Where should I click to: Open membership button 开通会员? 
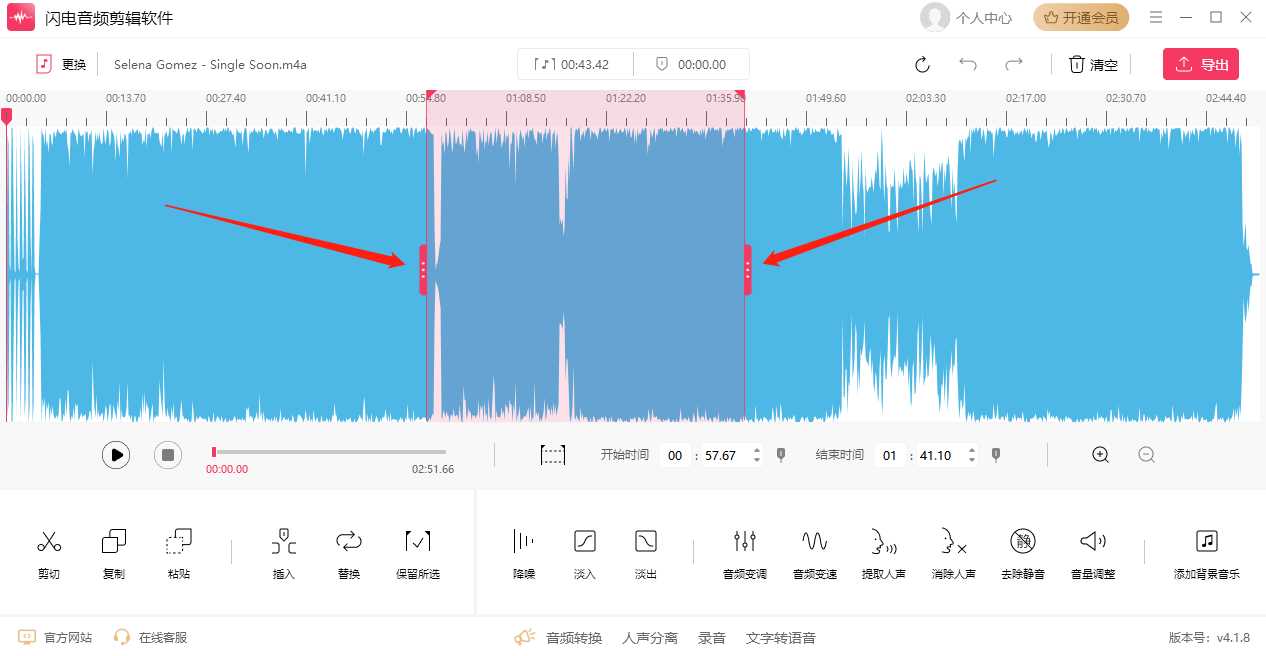point(1081,17)
